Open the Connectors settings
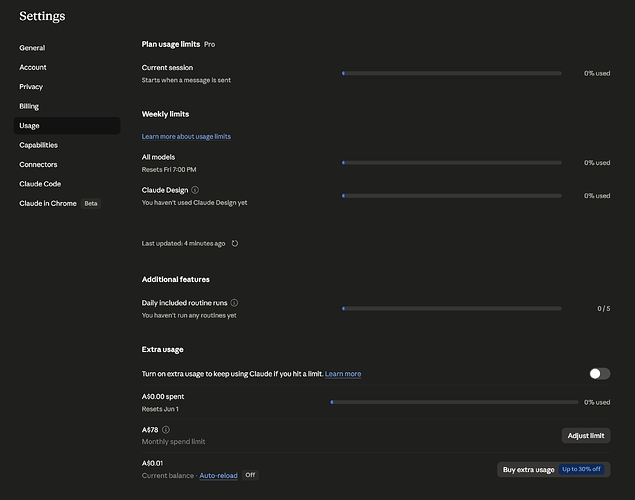The width and height of the screenshot is (635, 500). [x=38, y=164]
